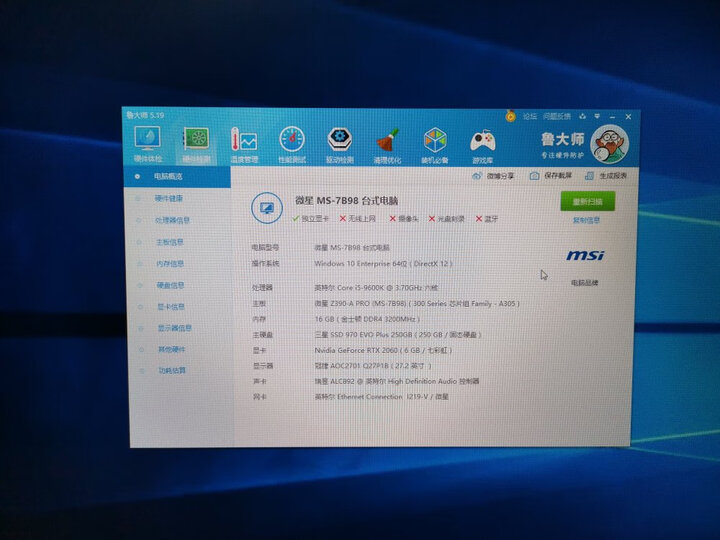Viewport: 720px width, 540px height.
Task: Click the gold medal icon in title bar
Action: [510, 116]
